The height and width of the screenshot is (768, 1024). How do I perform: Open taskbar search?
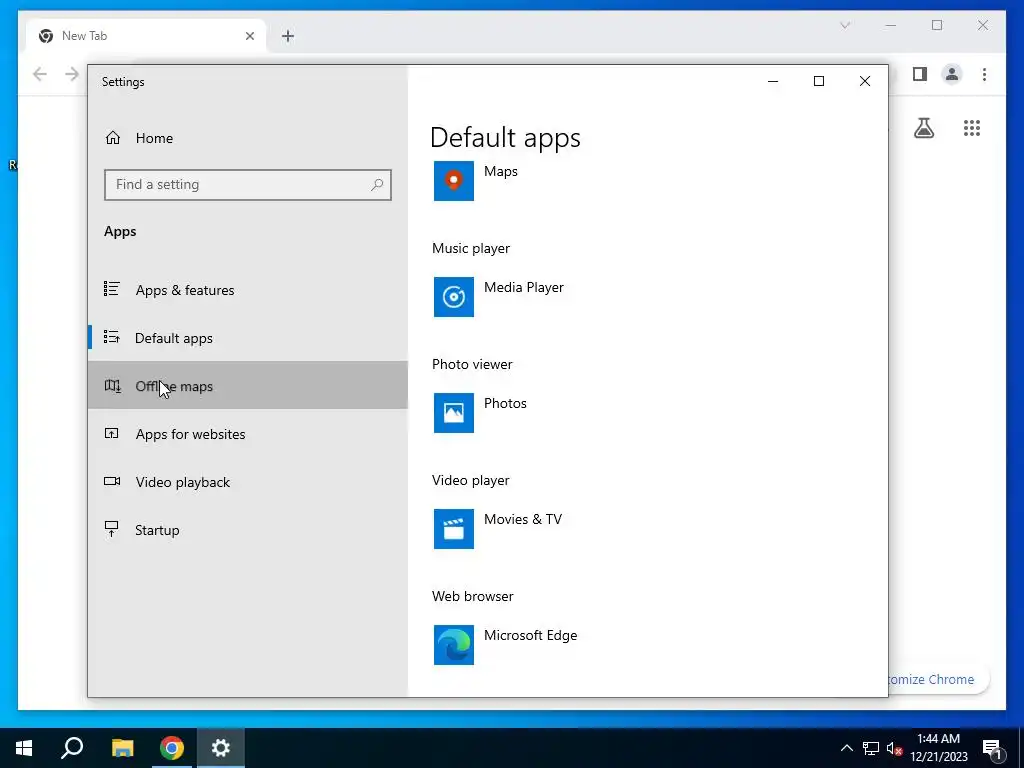pyautogui.click(x=72, y=748)
